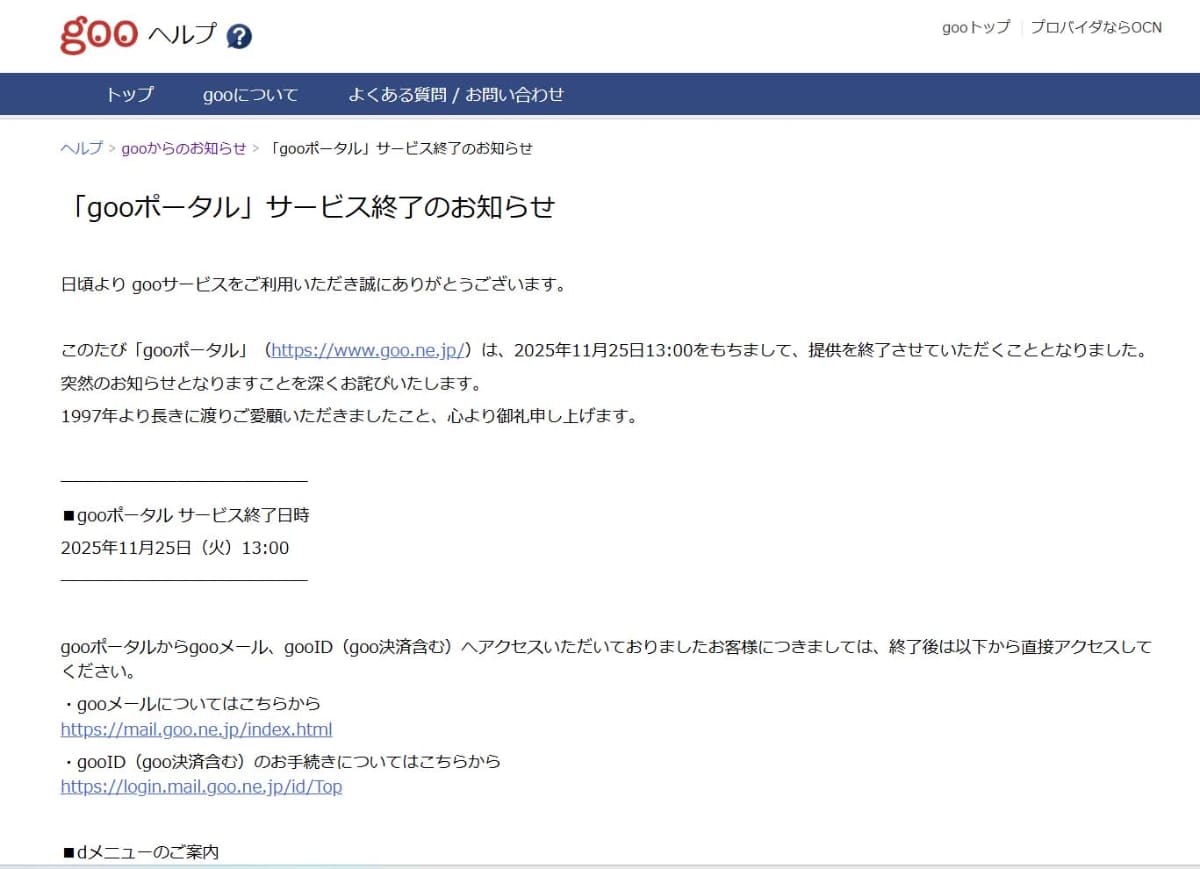Click the date 2025年11月25日（火）13:00
The image size is (1200, 869).
(x=175, y=547)
